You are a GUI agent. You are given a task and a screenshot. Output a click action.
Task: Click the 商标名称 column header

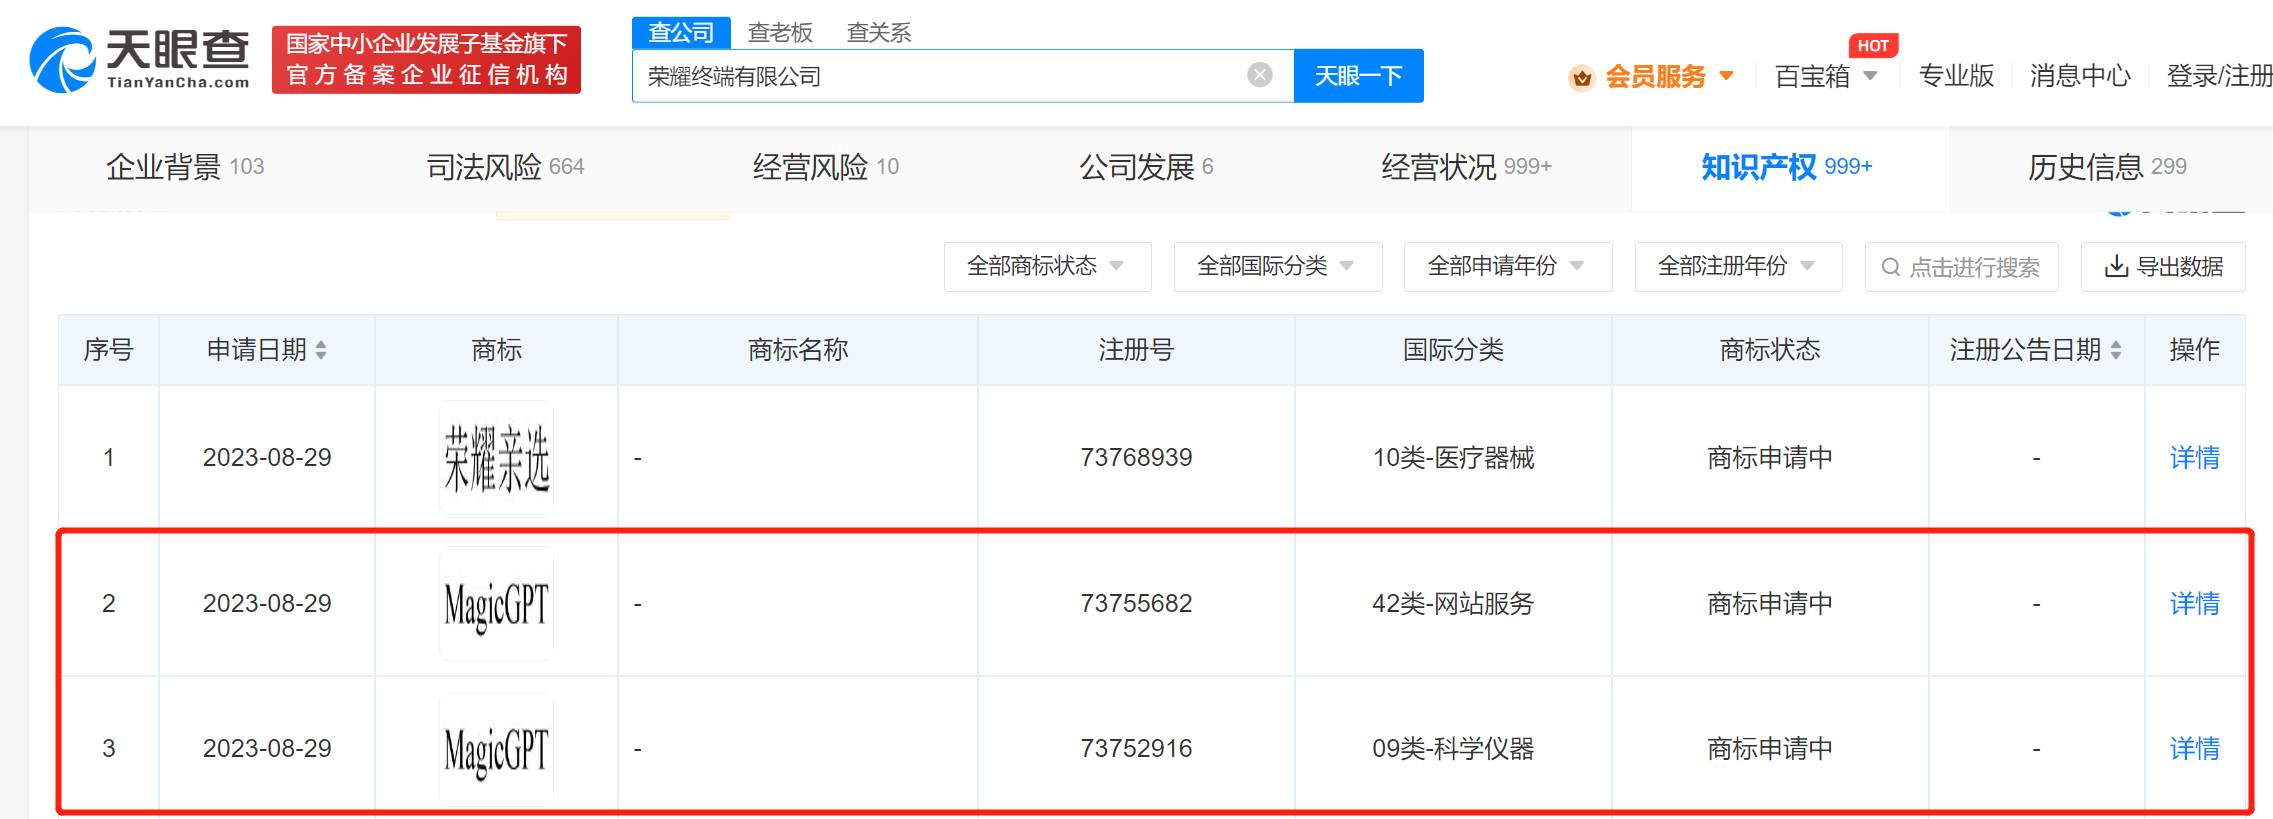point(798,350)
